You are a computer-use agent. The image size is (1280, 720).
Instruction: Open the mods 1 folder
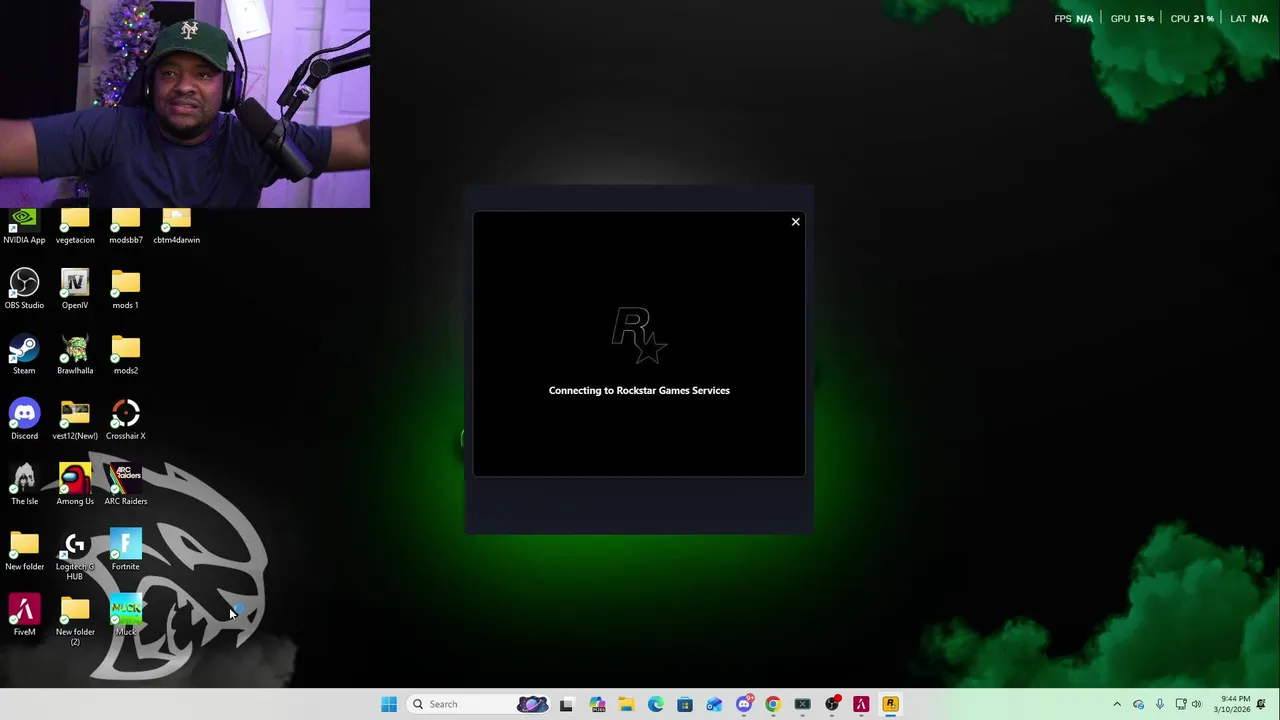coord(125,289)
